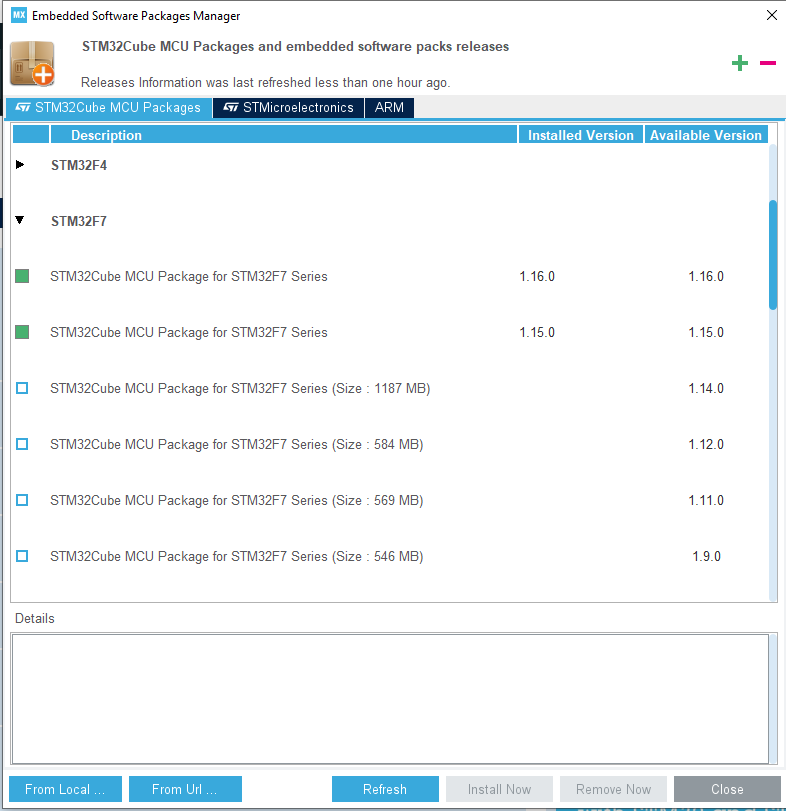Open the ARM tab

[389, 108]
